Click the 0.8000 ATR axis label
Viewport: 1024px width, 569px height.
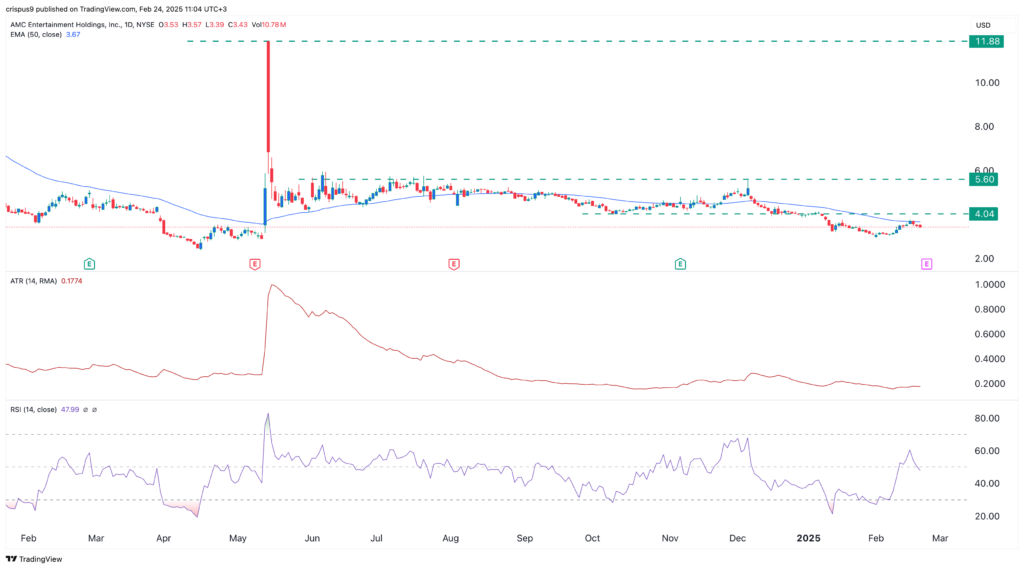click(x=989, y=310)
